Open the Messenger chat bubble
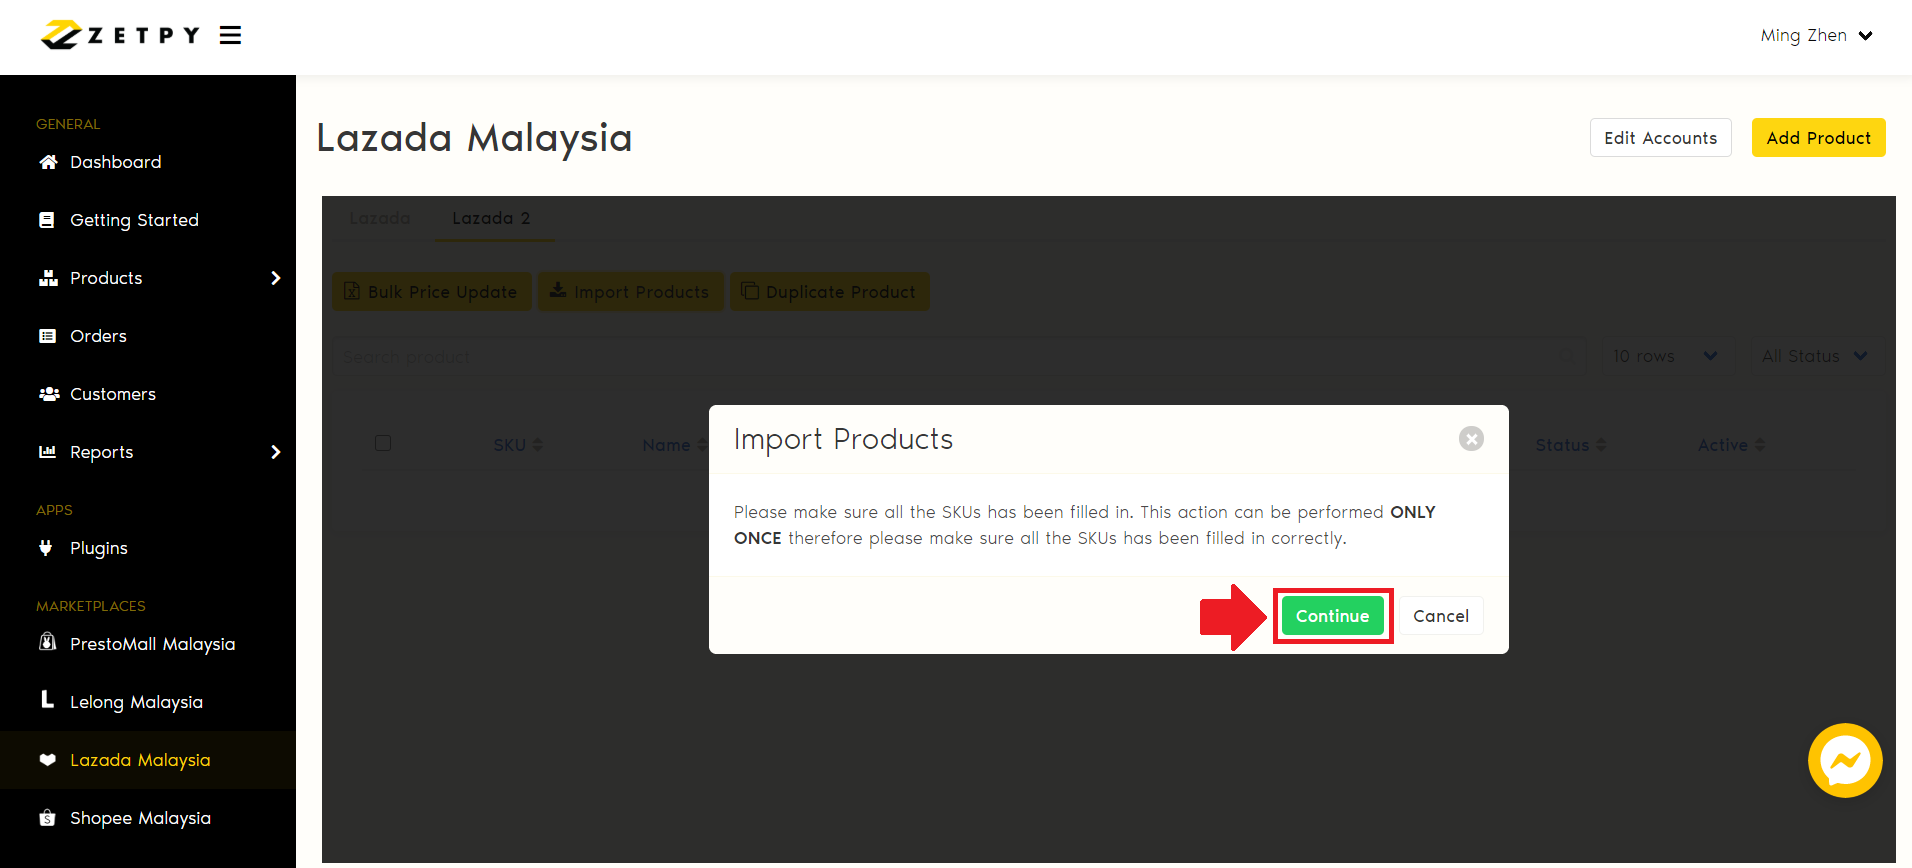The image size is (1912, 868). 1845,761
